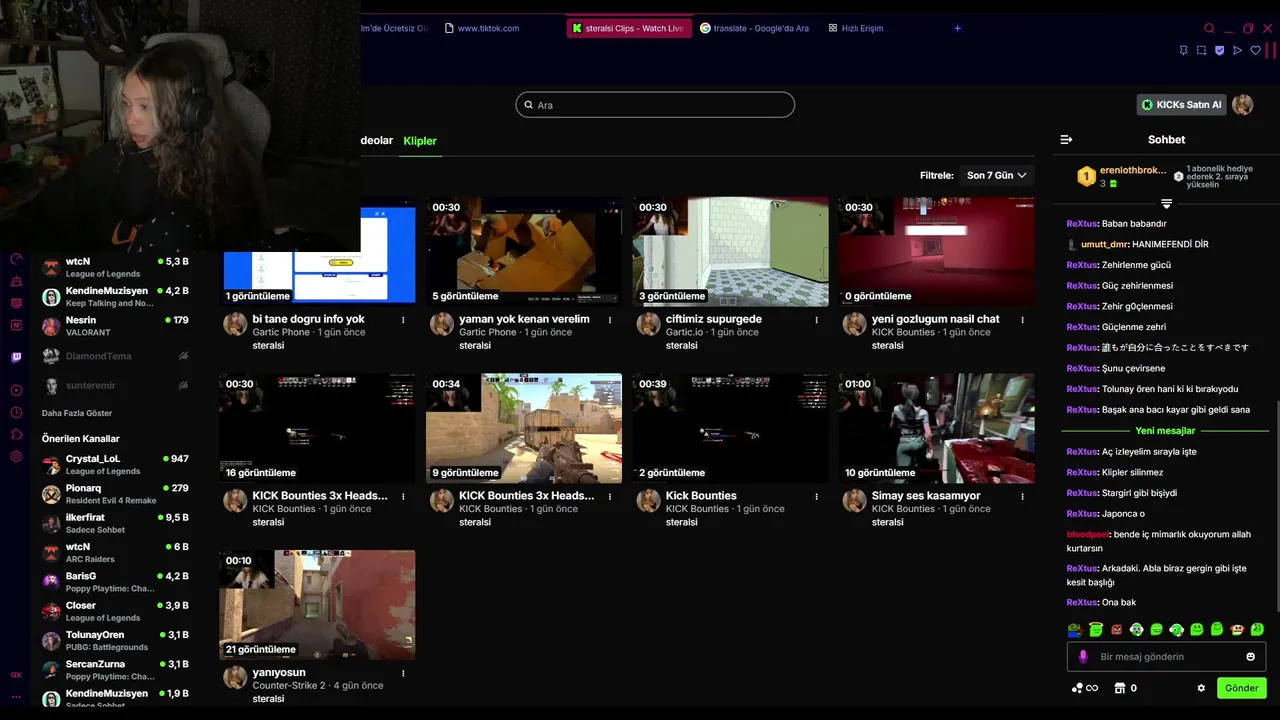Switch to the Klipler tab
Image resolution: width=1280 pixels, height=720 pixels.
[420, 141]
